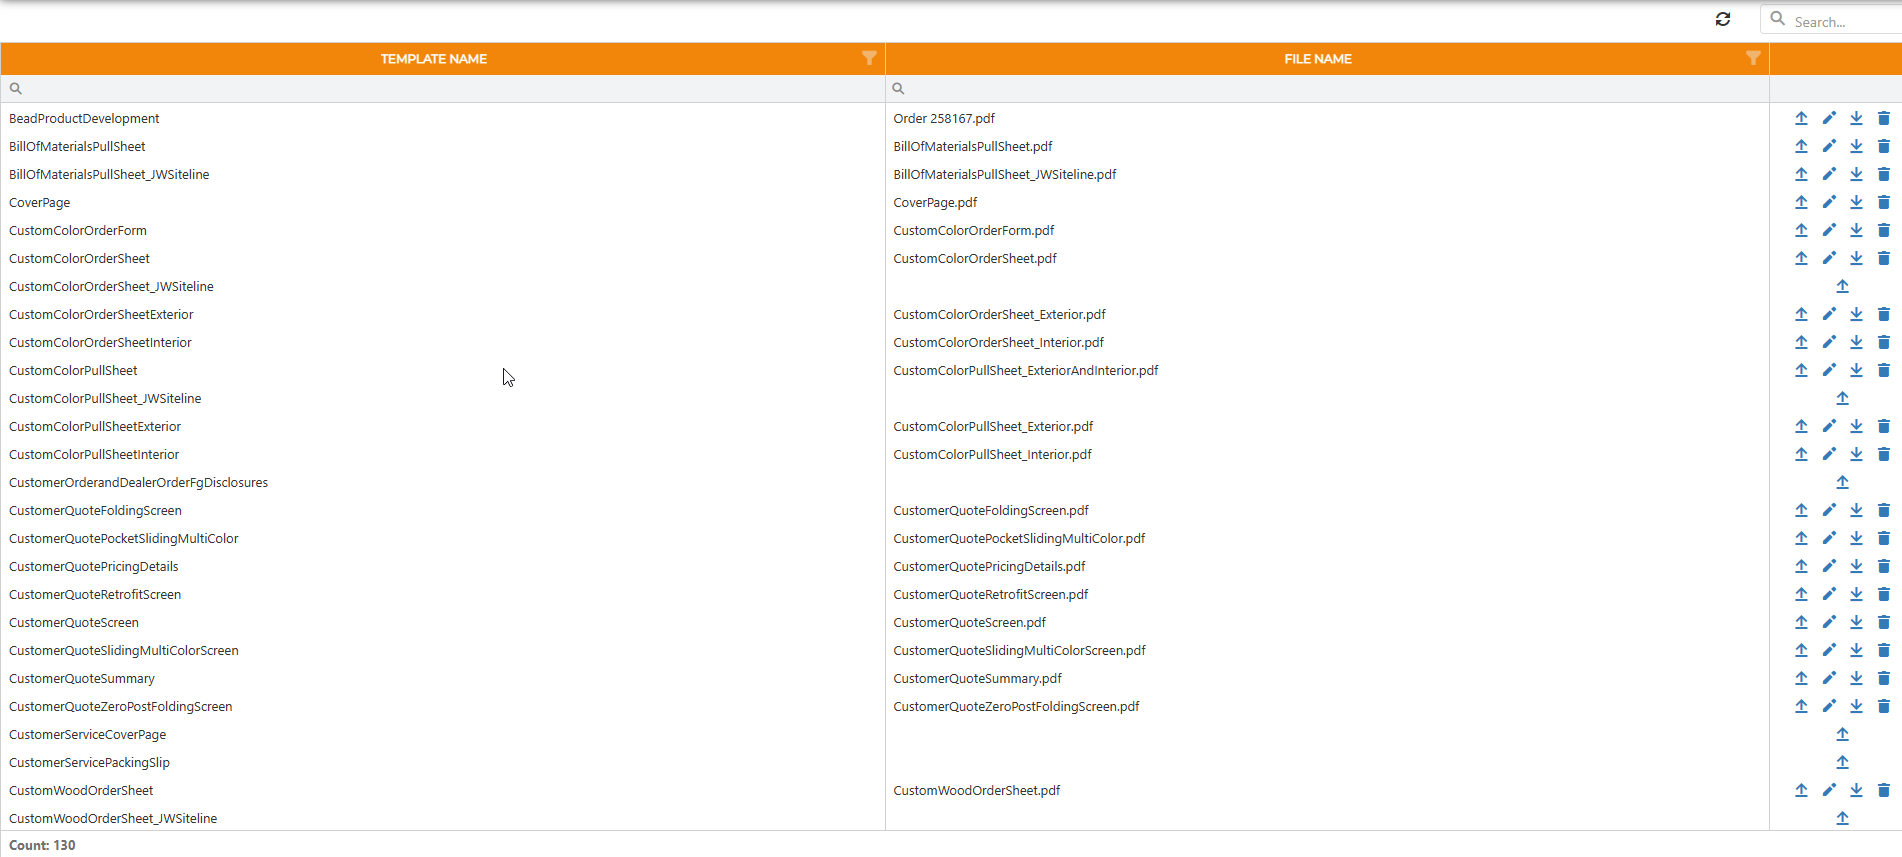Open File Name column filter
This screenshot has width=1902, height=857.
pos(1753,58)
